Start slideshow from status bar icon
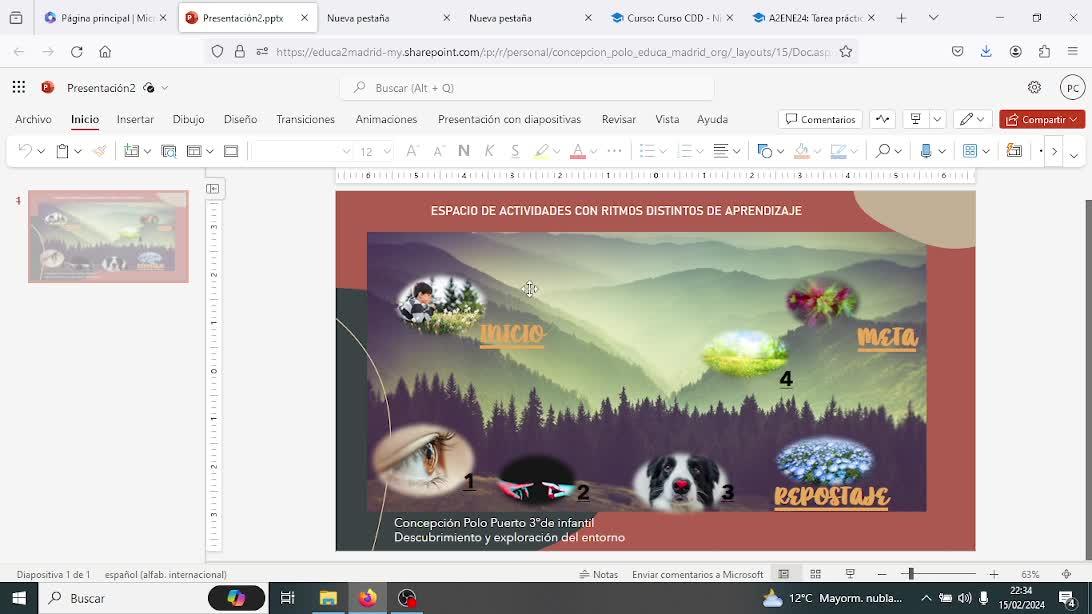This screenshot has height=614, width=1092. click(850, 574)
